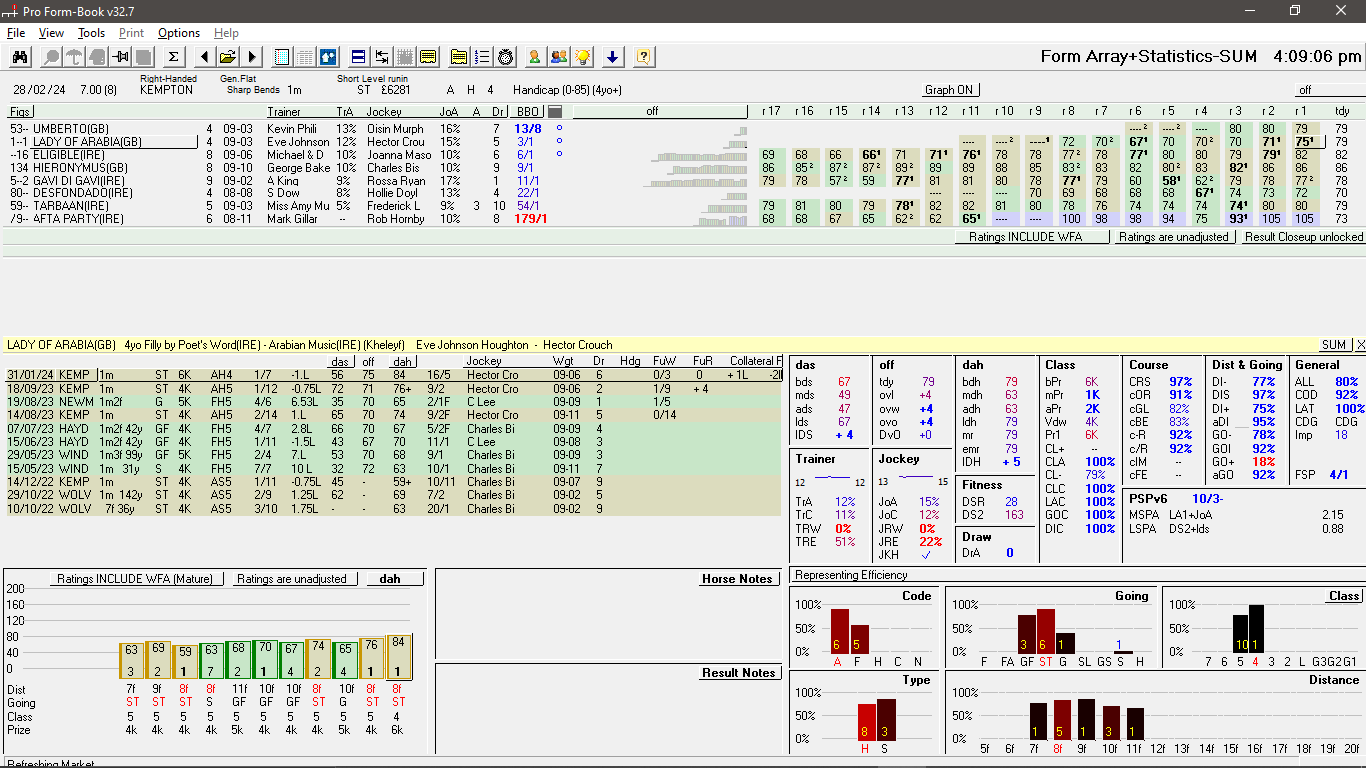
Task: Click the two people icon
Action: [x=559, y=57]
